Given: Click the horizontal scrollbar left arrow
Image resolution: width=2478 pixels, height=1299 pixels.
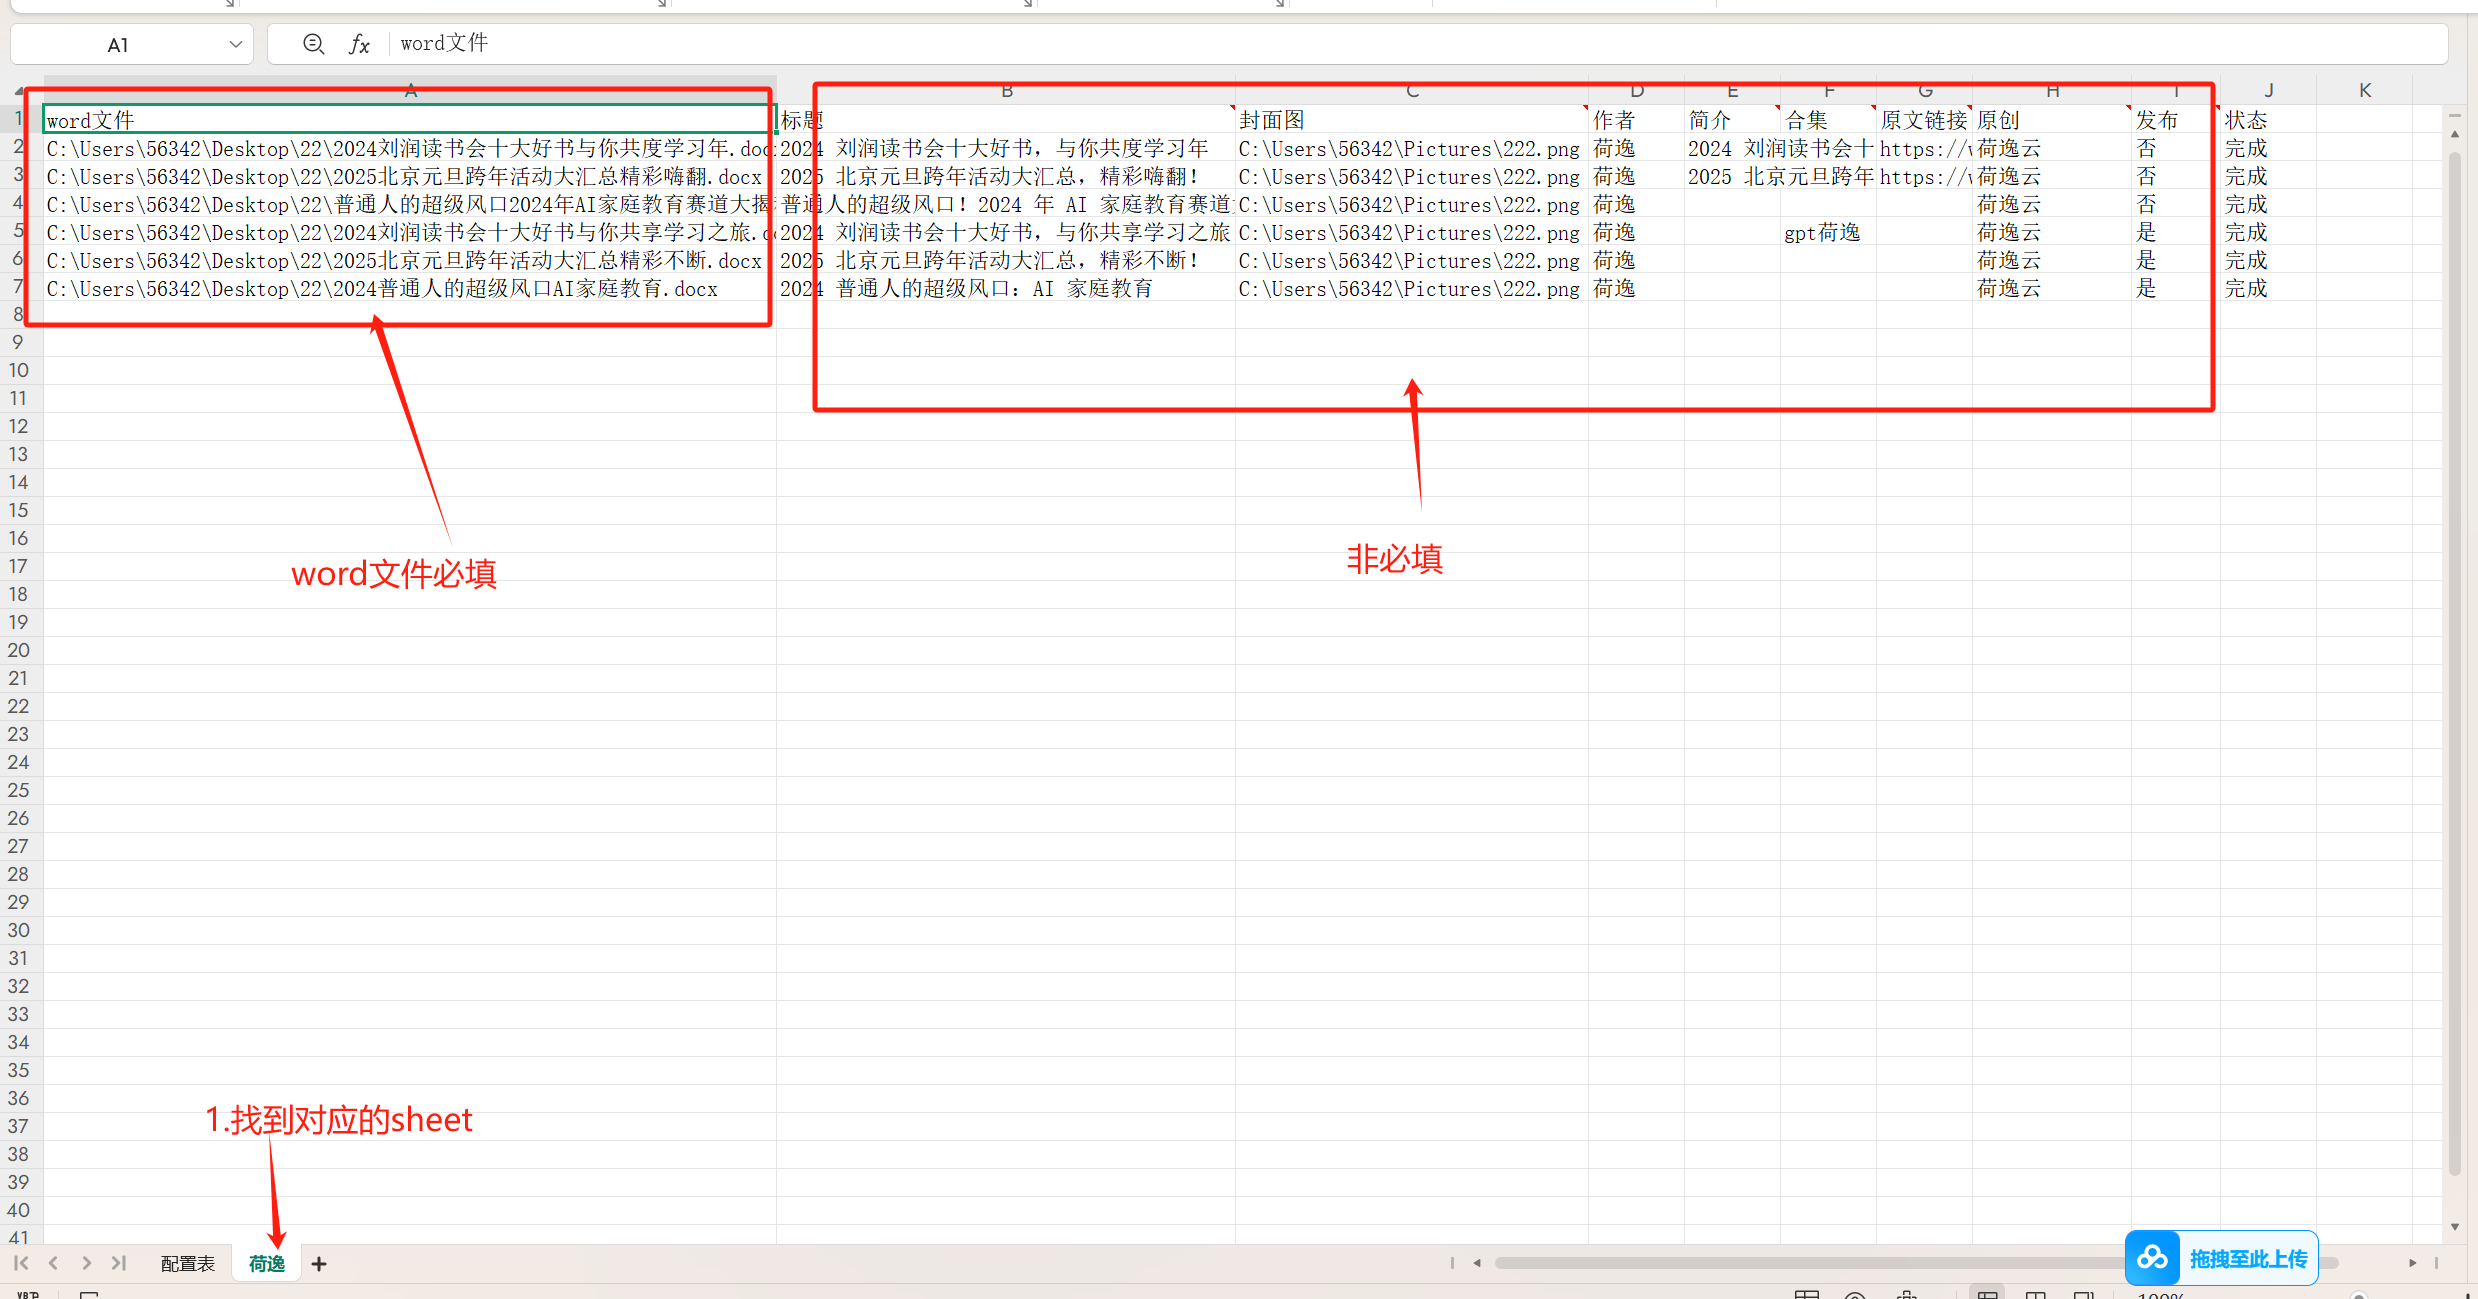Looking at the screenshot, I should click(x=1477, y=1263).
